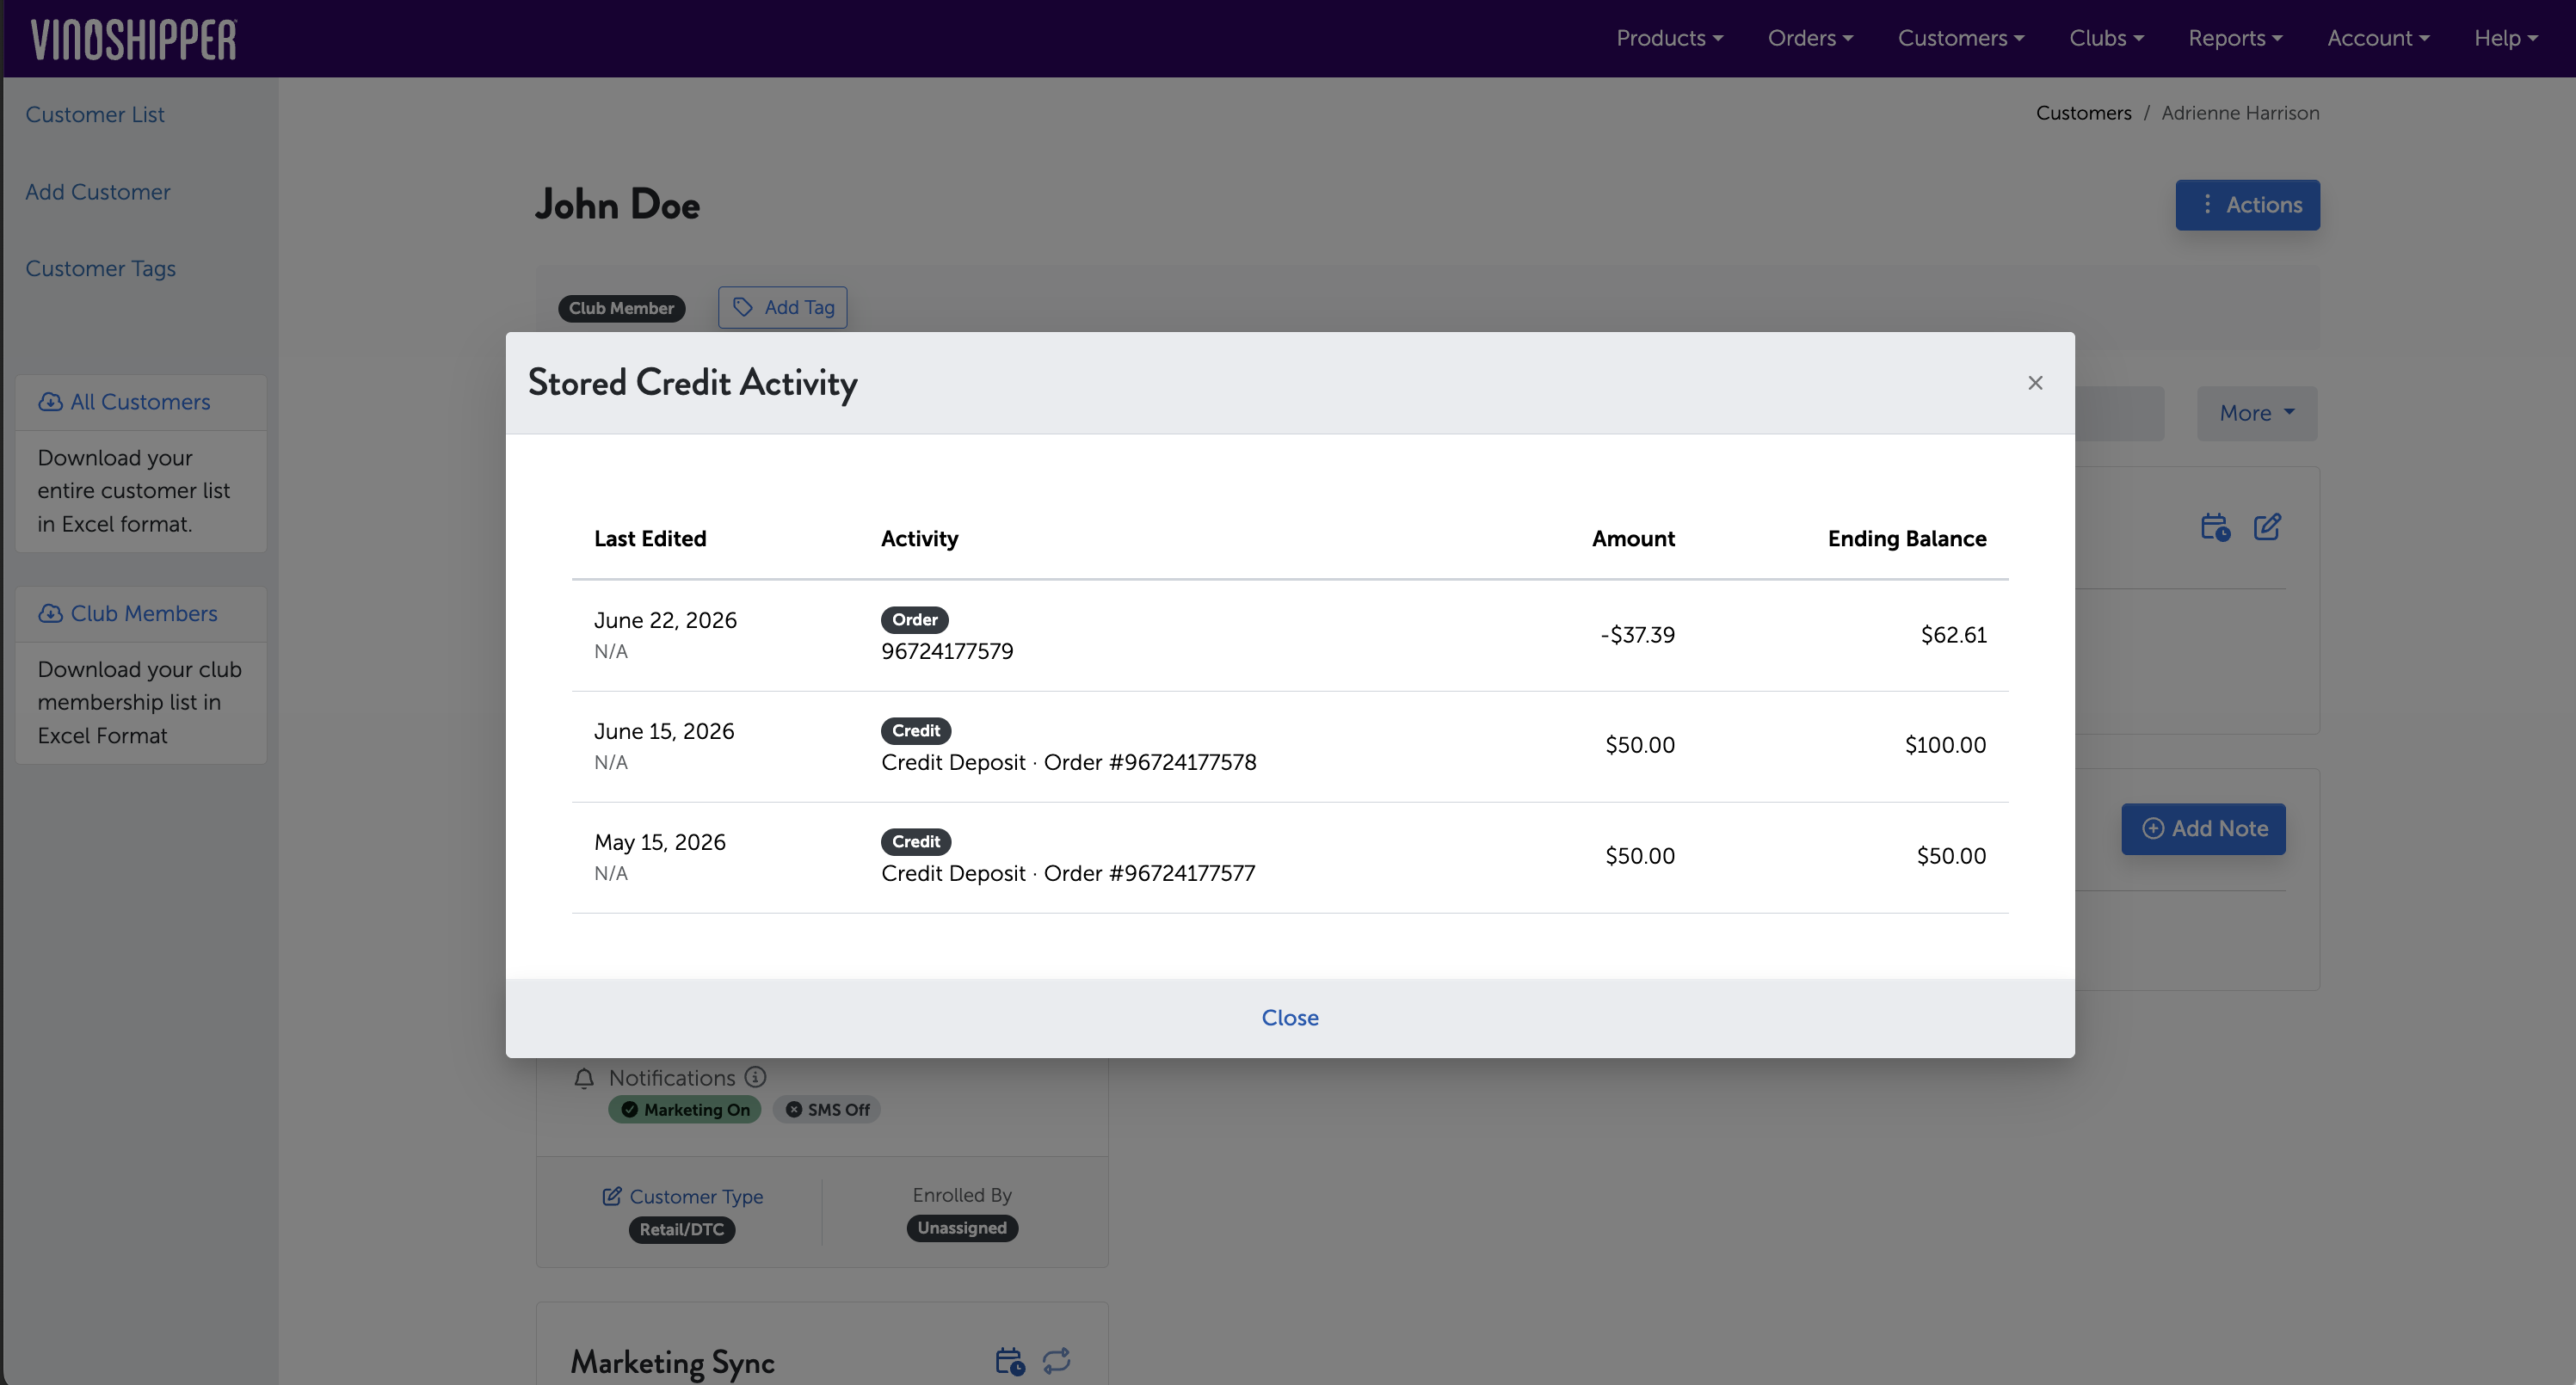
Task: Click the June 15, 2026 date
Action: (664, 731)
